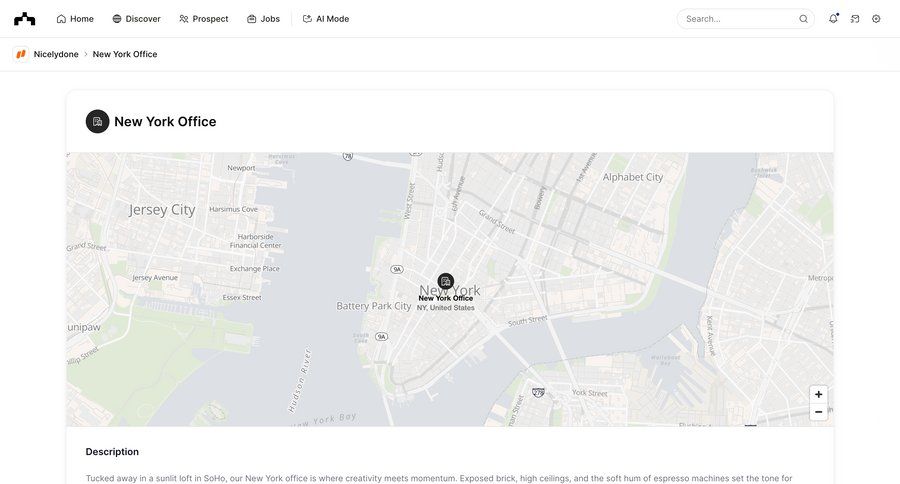Viewport: 900px width, 484px height.
Task: Click the Jobs briefcase icon
Action: click(251, 19)
